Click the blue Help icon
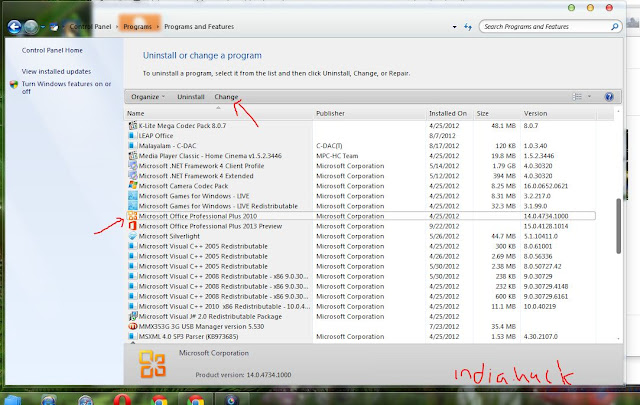Viewport: 640px width, 405px height. [x=609, y=97]
